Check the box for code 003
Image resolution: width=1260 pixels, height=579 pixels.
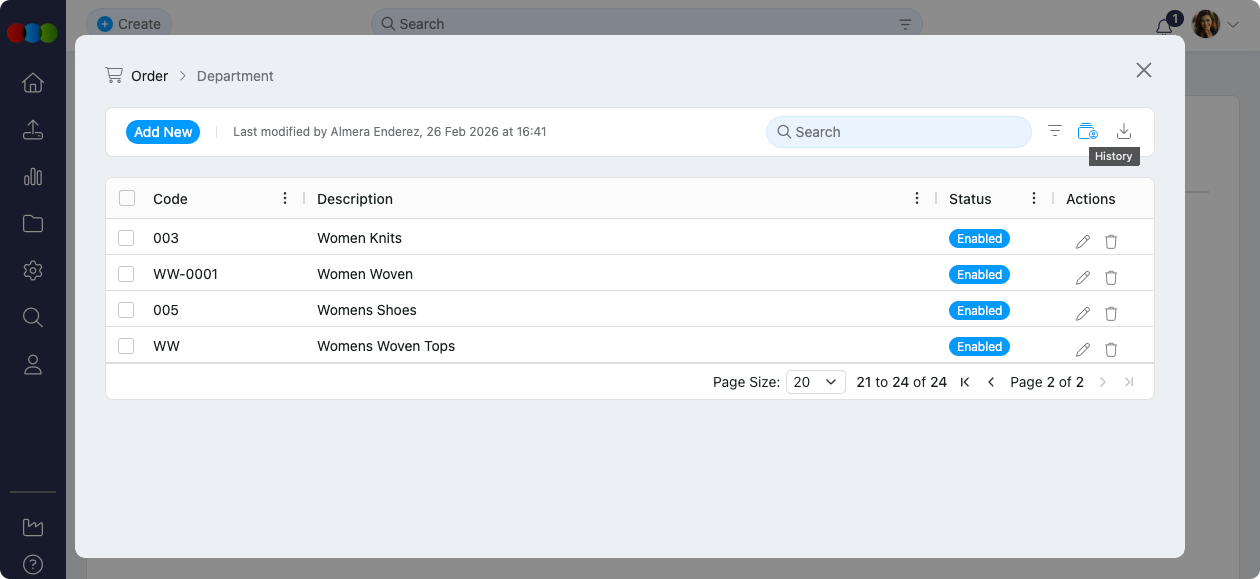coord(126,238)
